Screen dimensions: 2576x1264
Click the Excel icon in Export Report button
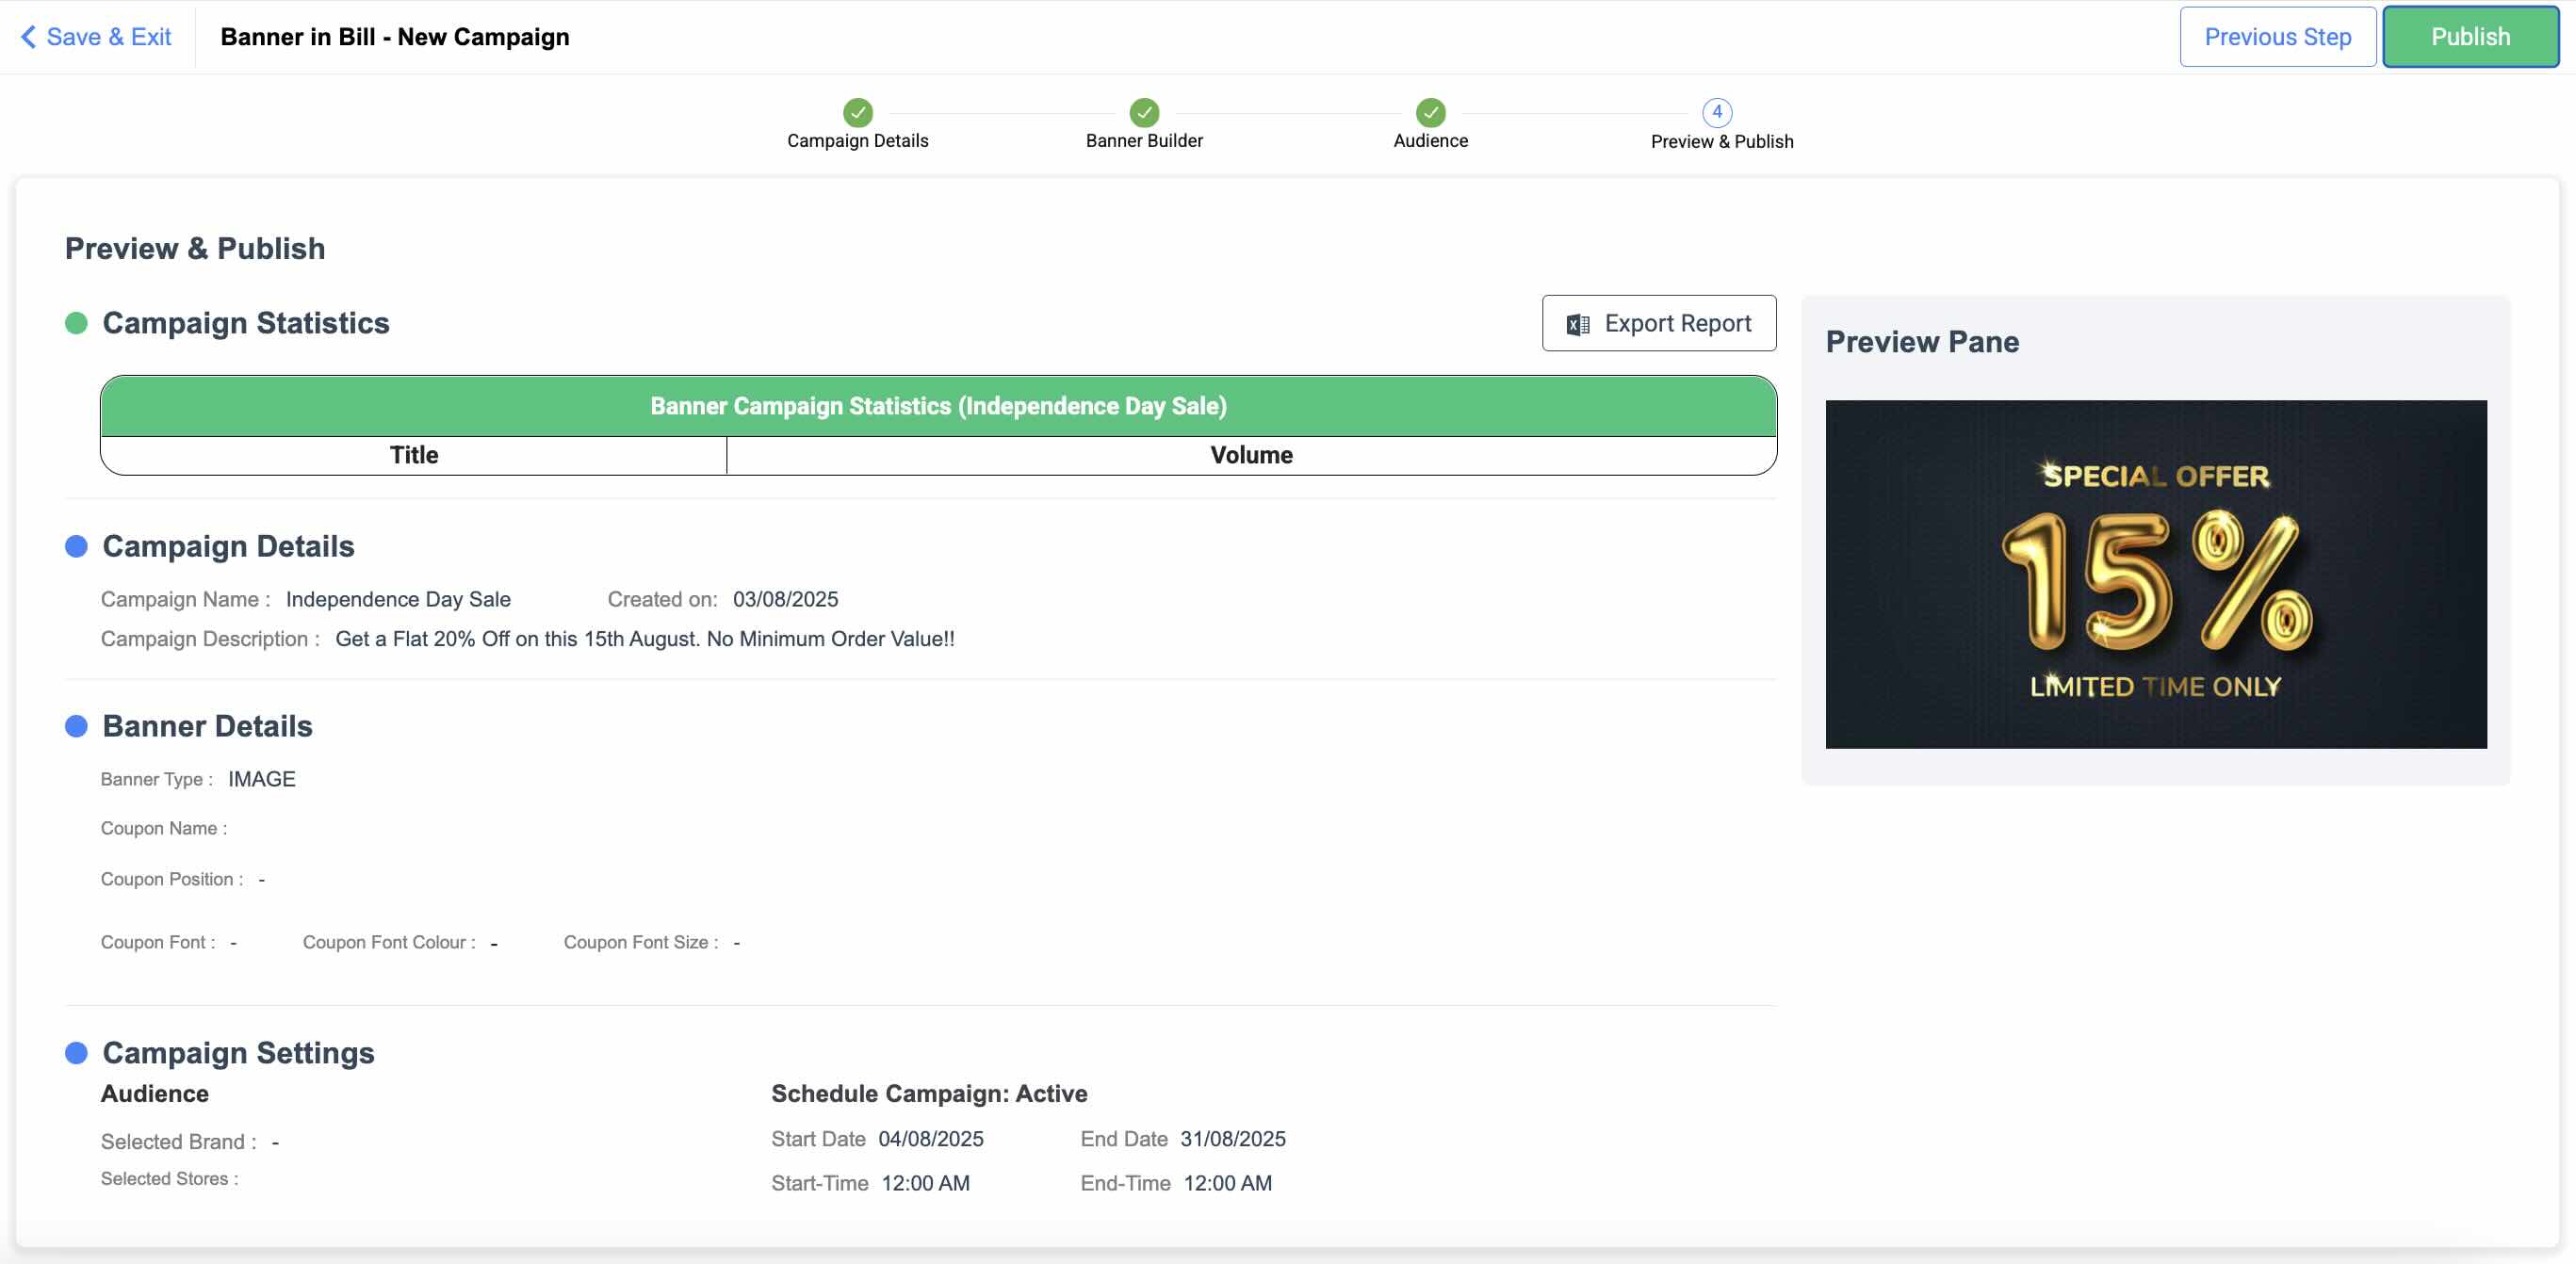point(1577,323)
